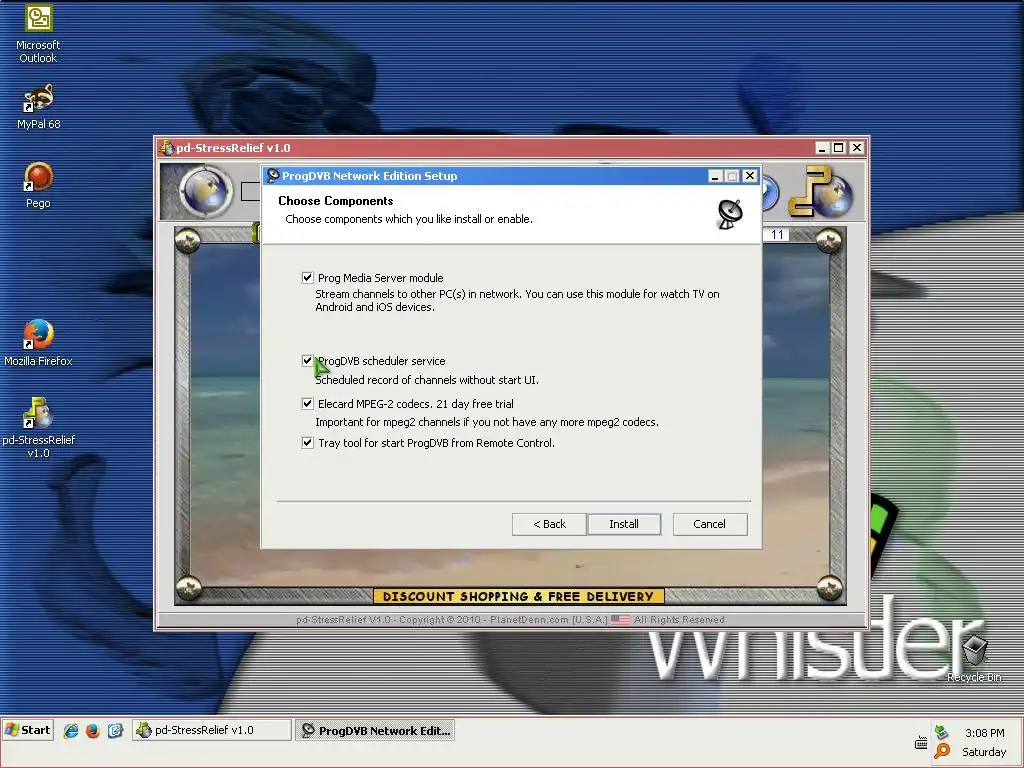Viewport: 1024px width, 768px height.
Task: Click the pd-StressRelief copyright footer text
Action: click(x=511, y=620)
